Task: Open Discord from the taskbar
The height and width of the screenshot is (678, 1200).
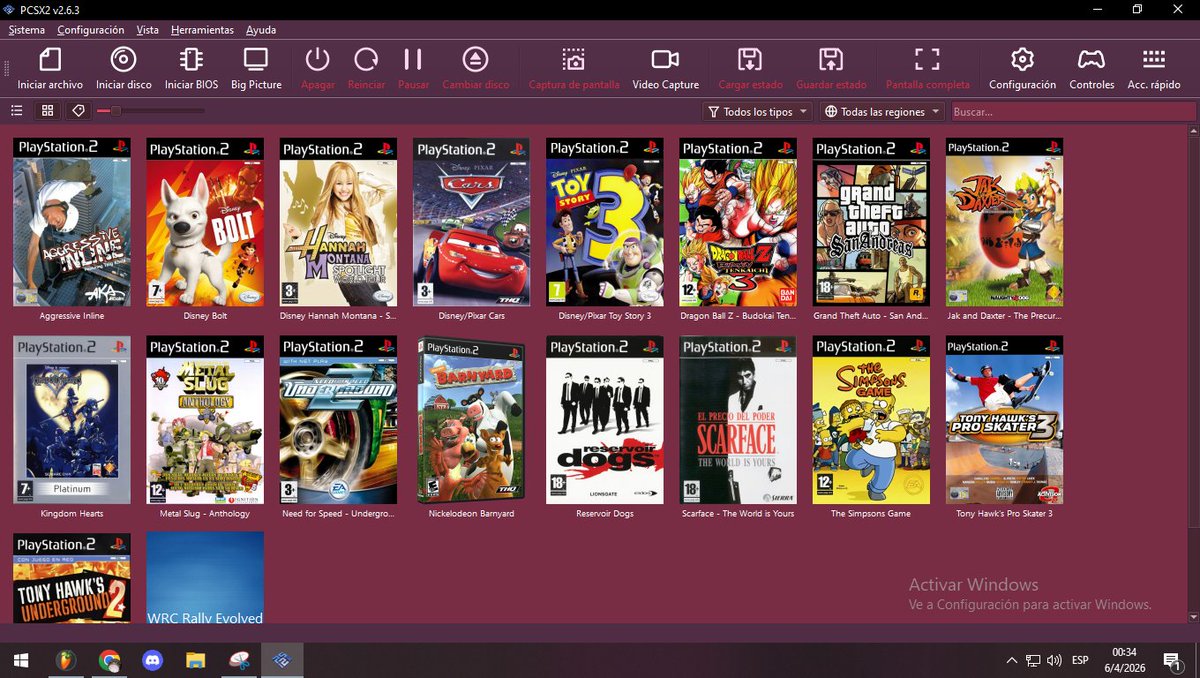Action: (x=152, y=660)
